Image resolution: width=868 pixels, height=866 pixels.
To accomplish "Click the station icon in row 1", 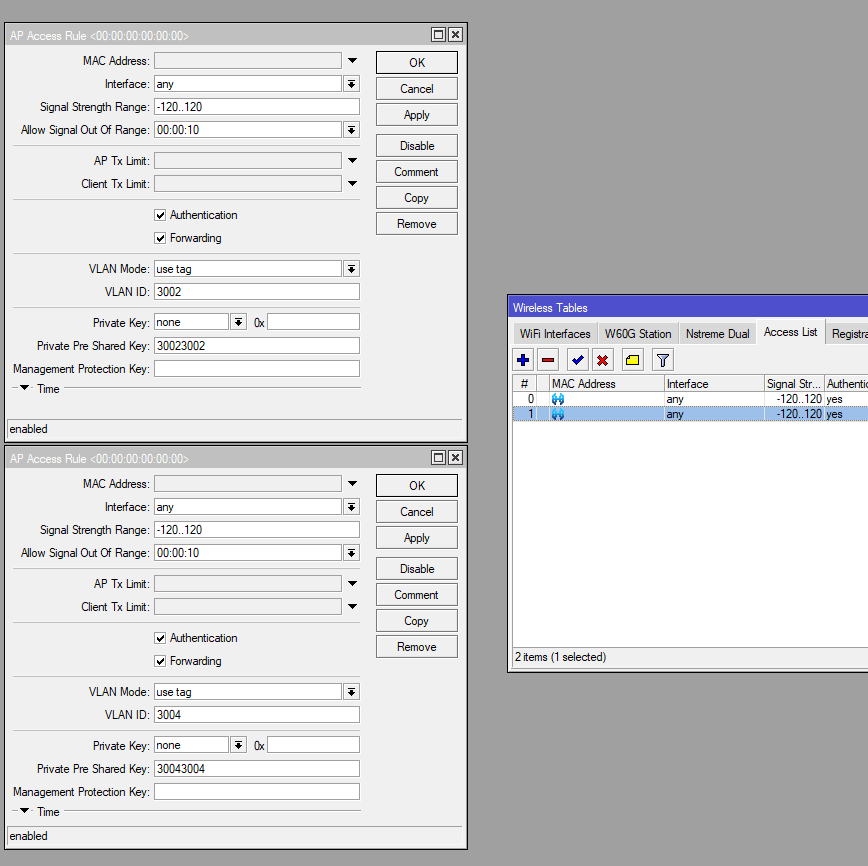I will (x=558, y=414).
